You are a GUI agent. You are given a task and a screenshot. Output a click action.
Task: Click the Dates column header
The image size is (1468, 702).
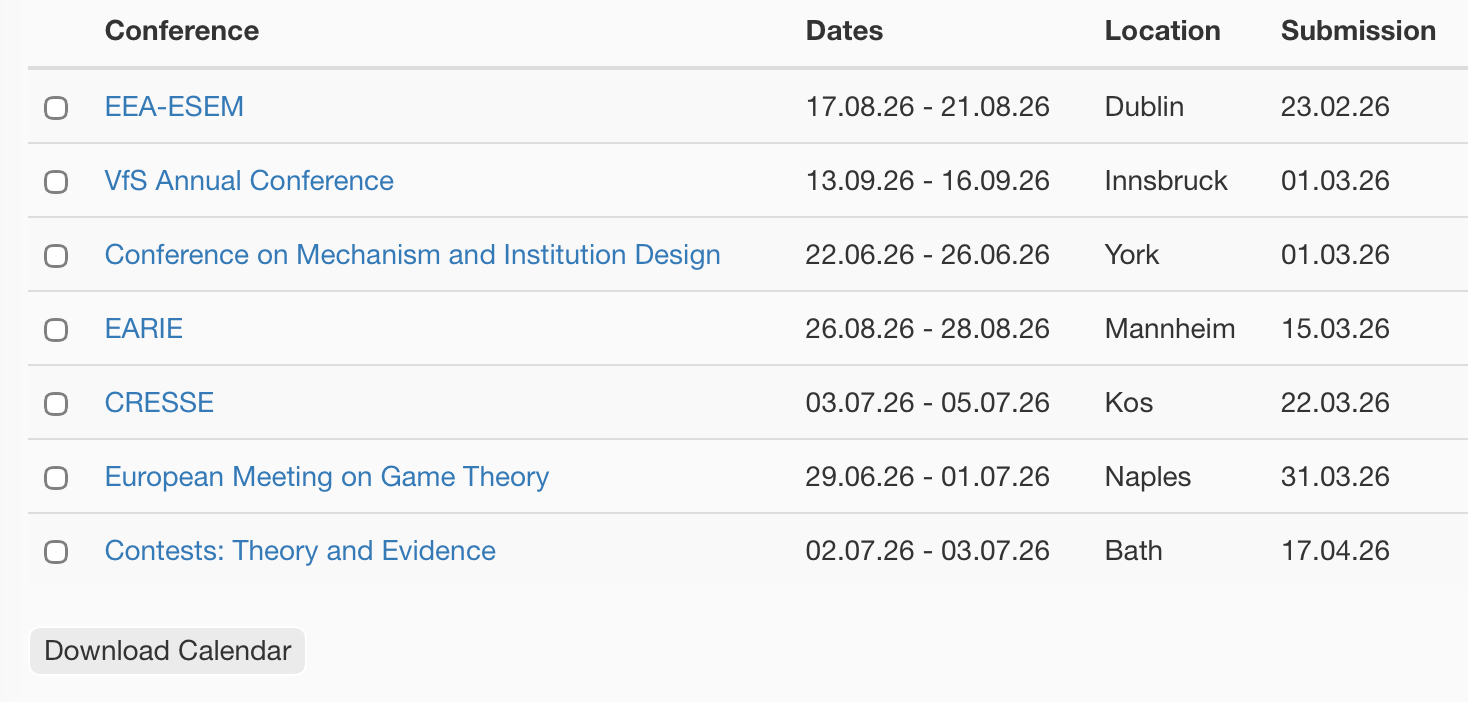click(844, 31)
